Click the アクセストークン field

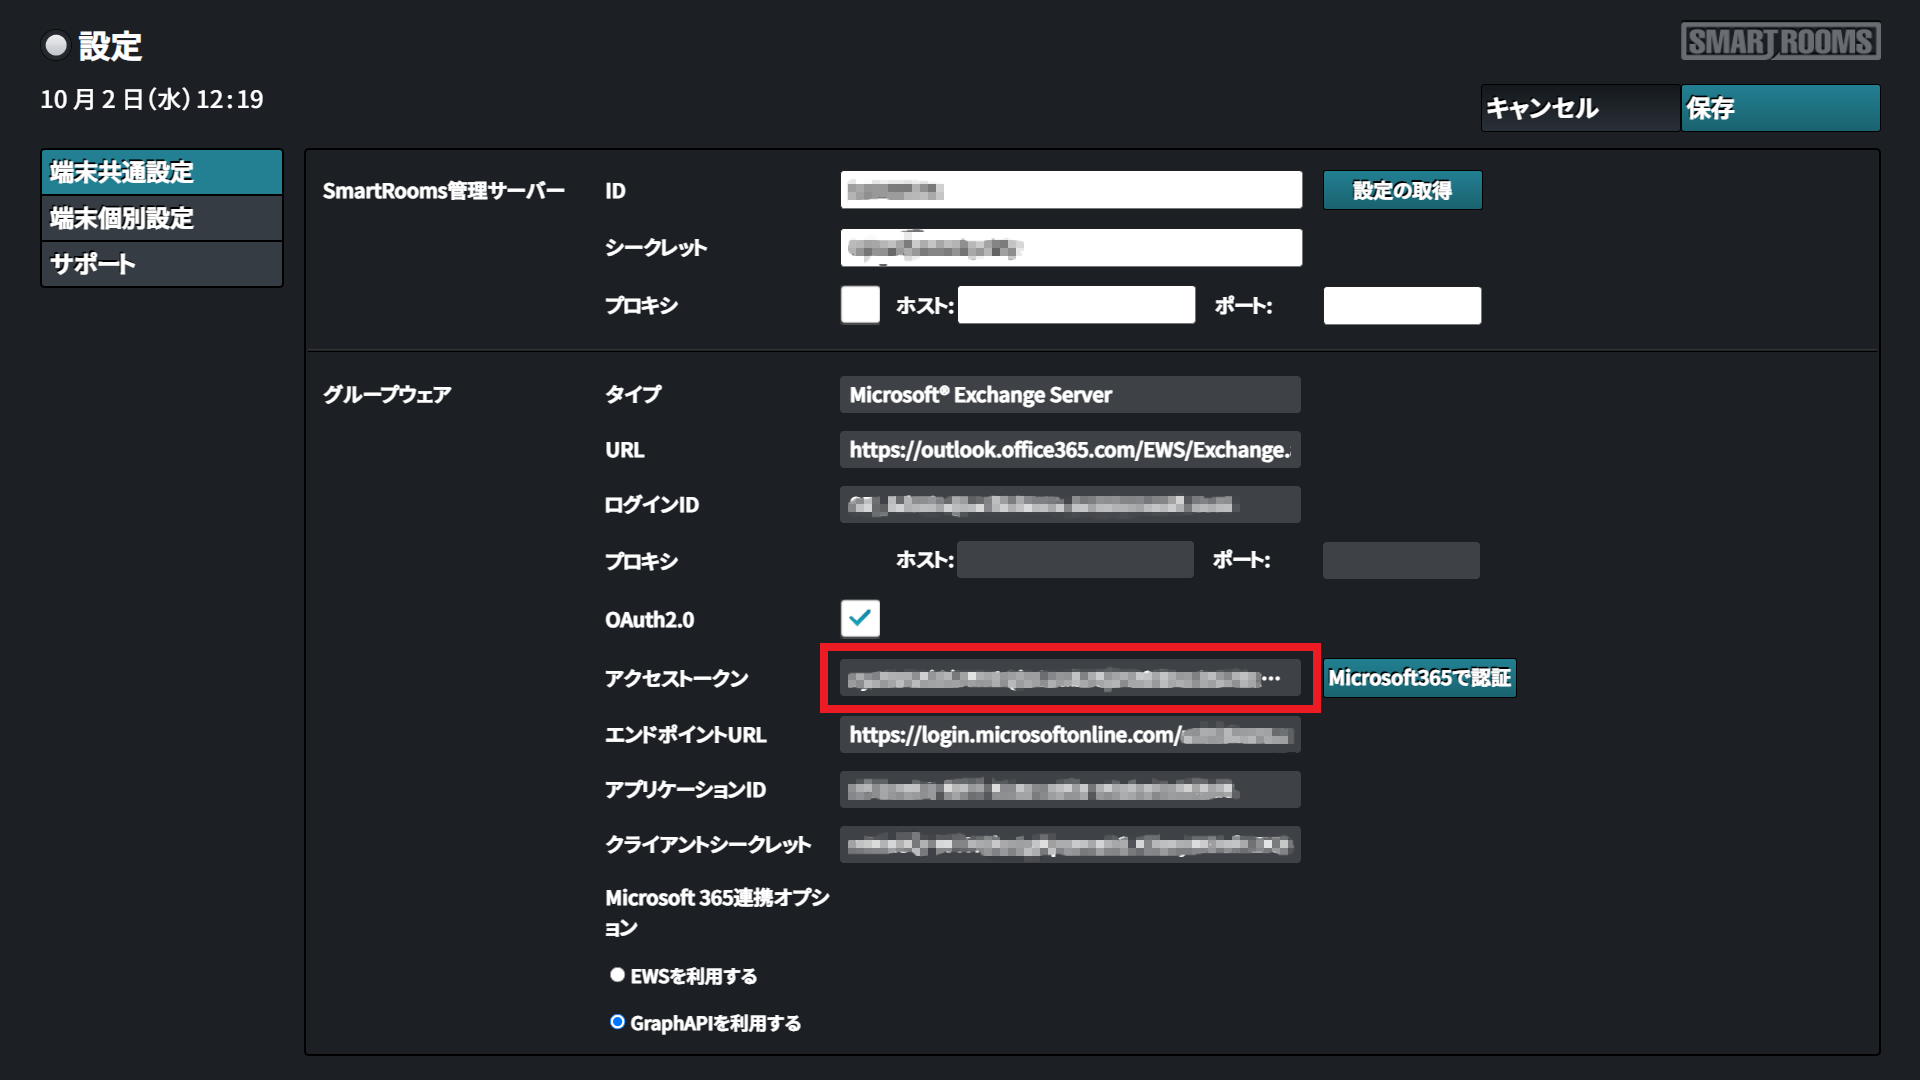1070,678
